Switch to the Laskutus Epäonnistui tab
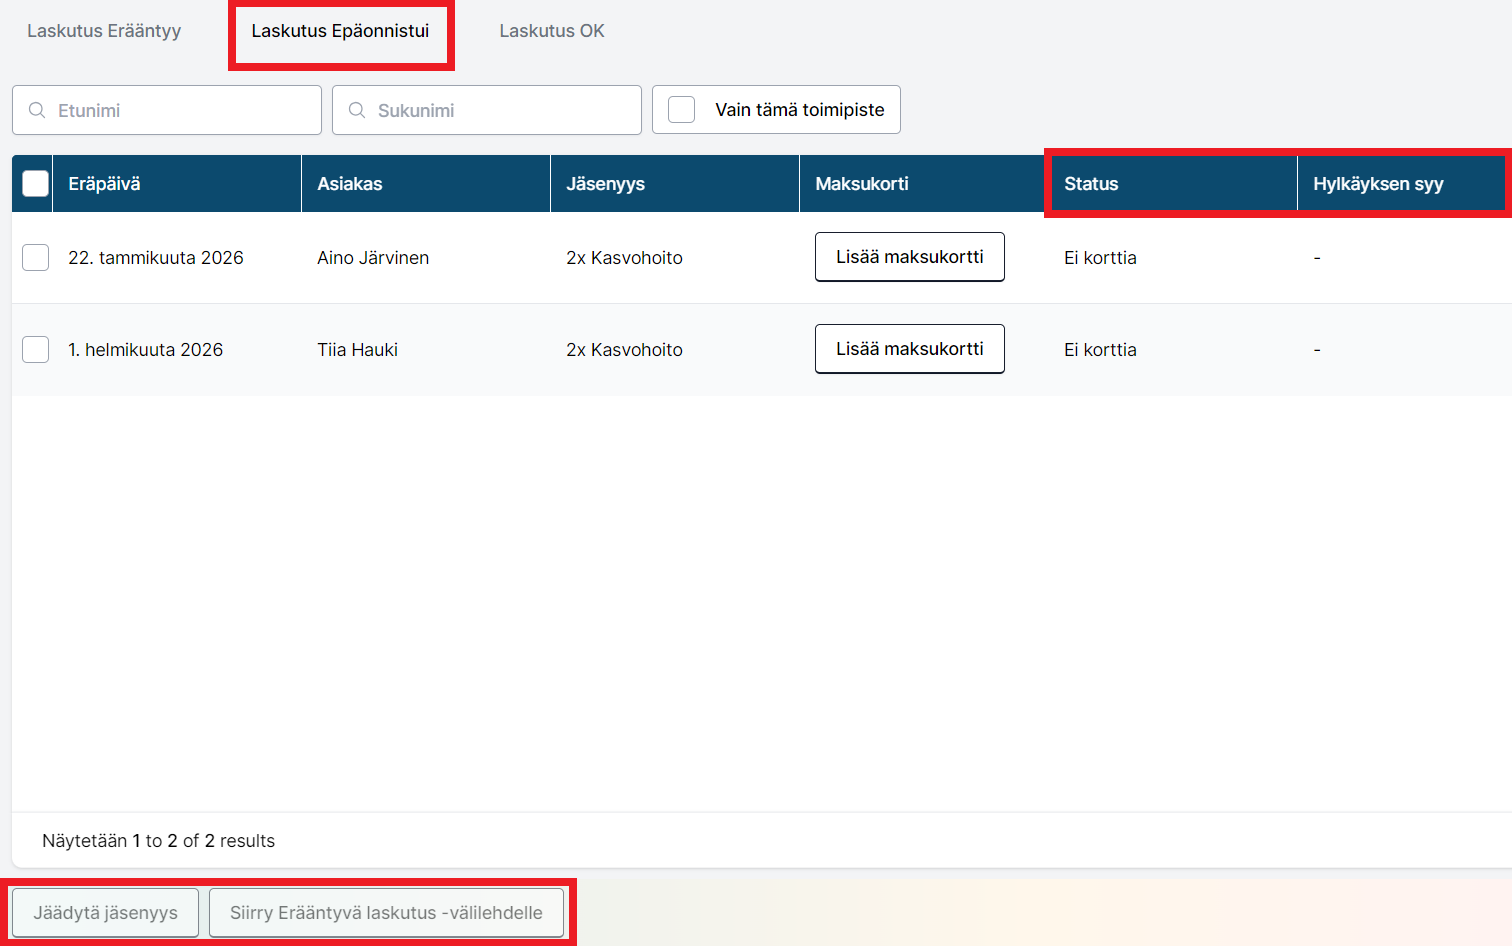 click(x=340, y=31)
